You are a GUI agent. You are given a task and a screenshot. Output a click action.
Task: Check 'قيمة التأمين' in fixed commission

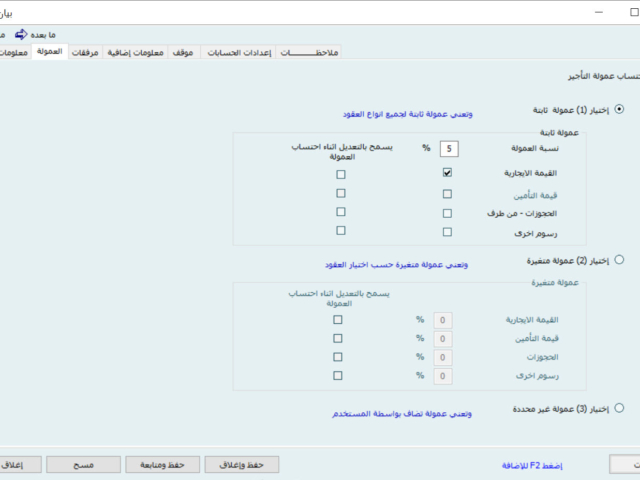pos(447,194)
